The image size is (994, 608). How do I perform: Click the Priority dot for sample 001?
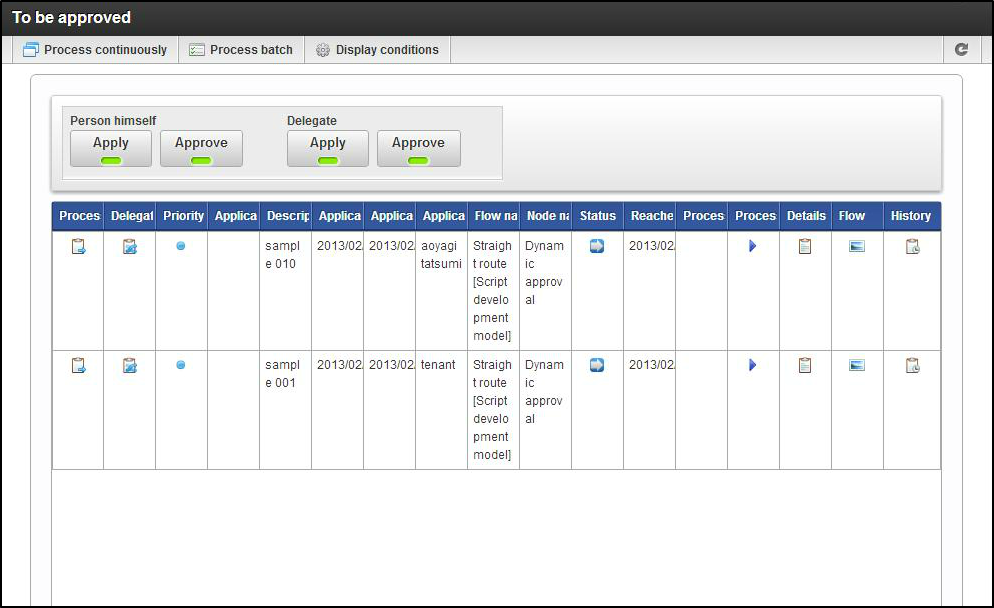pos(181,365)
